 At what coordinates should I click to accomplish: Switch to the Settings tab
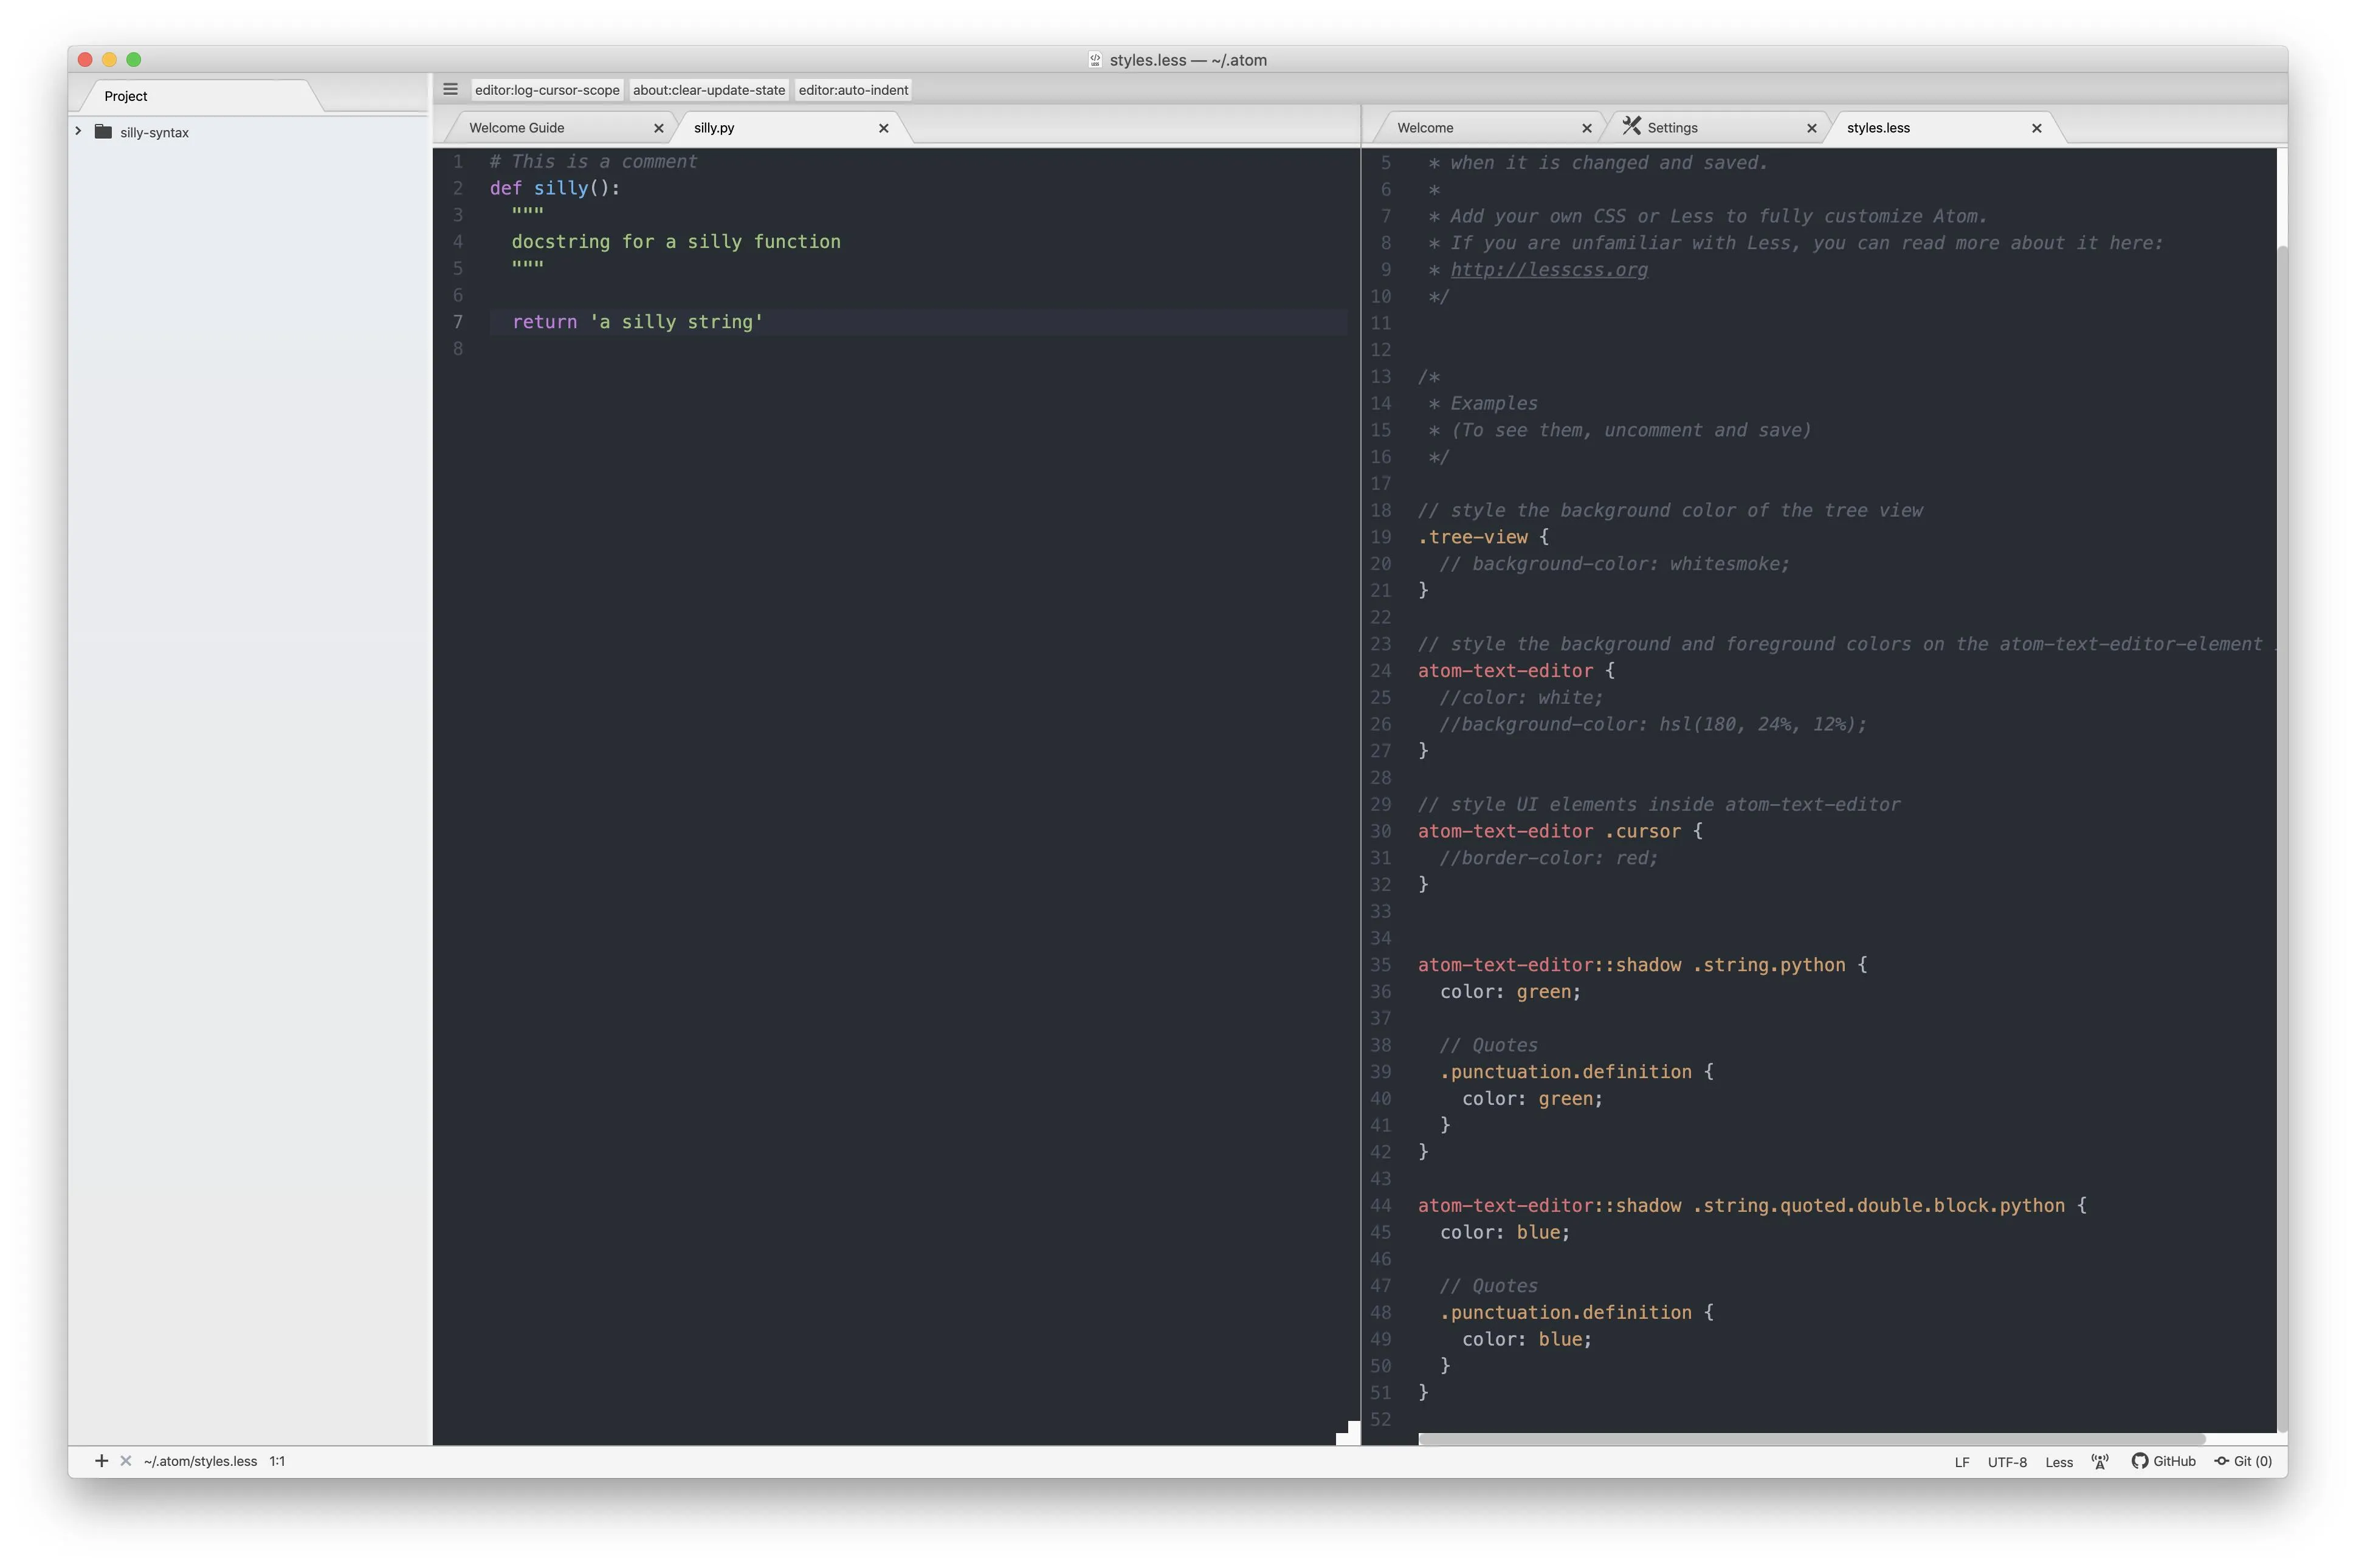[x=1672, y=128]
